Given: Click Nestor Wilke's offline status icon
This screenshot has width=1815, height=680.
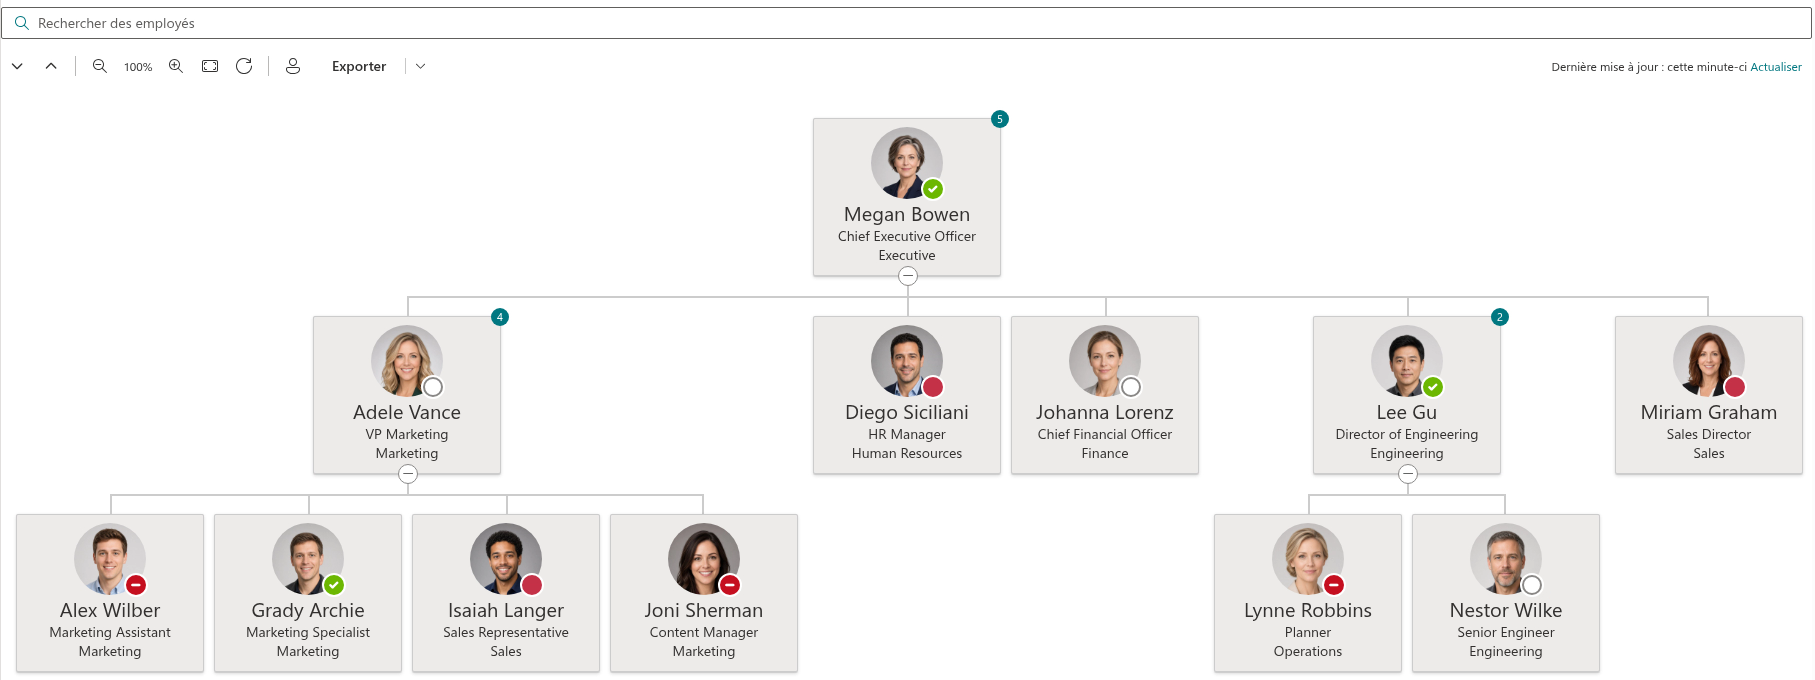Looking at the screenshot, I should [1532, 585].
